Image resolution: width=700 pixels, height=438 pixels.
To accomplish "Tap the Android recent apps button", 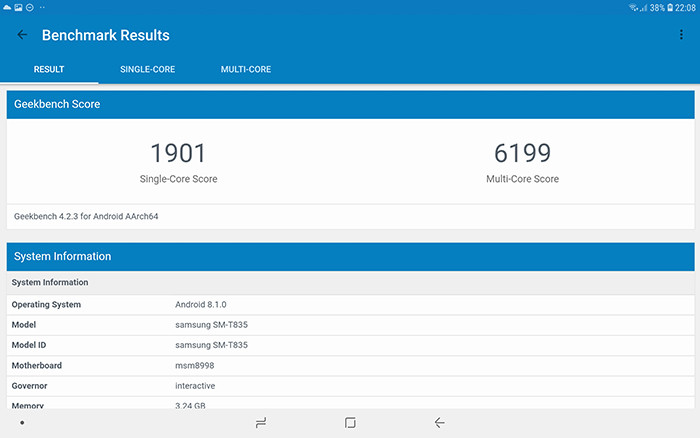I will (261, 423).
